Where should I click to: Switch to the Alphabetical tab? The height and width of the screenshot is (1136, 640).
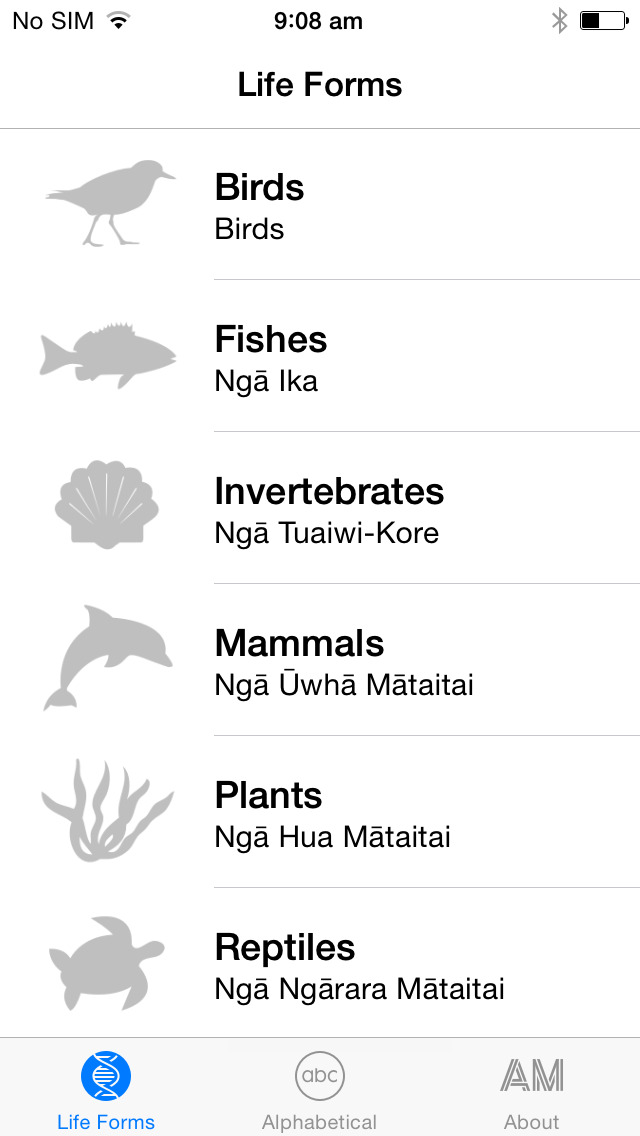tap(320, 1089)
